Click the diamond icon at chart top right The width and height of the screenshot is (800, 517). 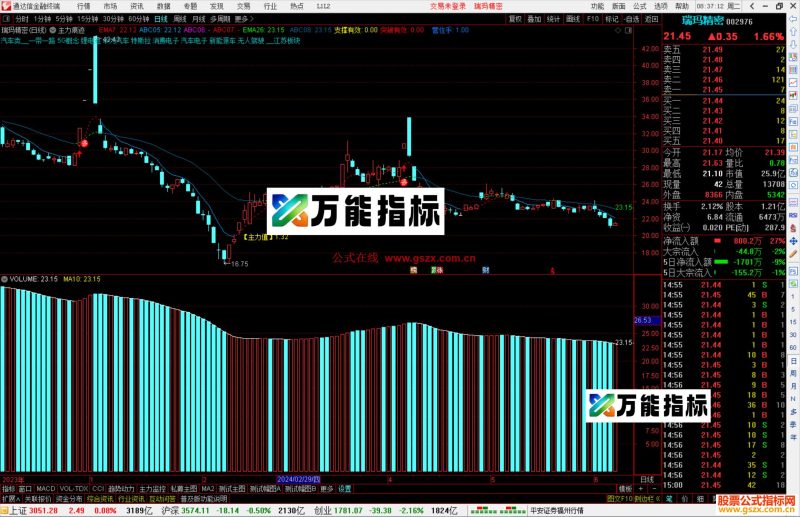tap(618, 31)
